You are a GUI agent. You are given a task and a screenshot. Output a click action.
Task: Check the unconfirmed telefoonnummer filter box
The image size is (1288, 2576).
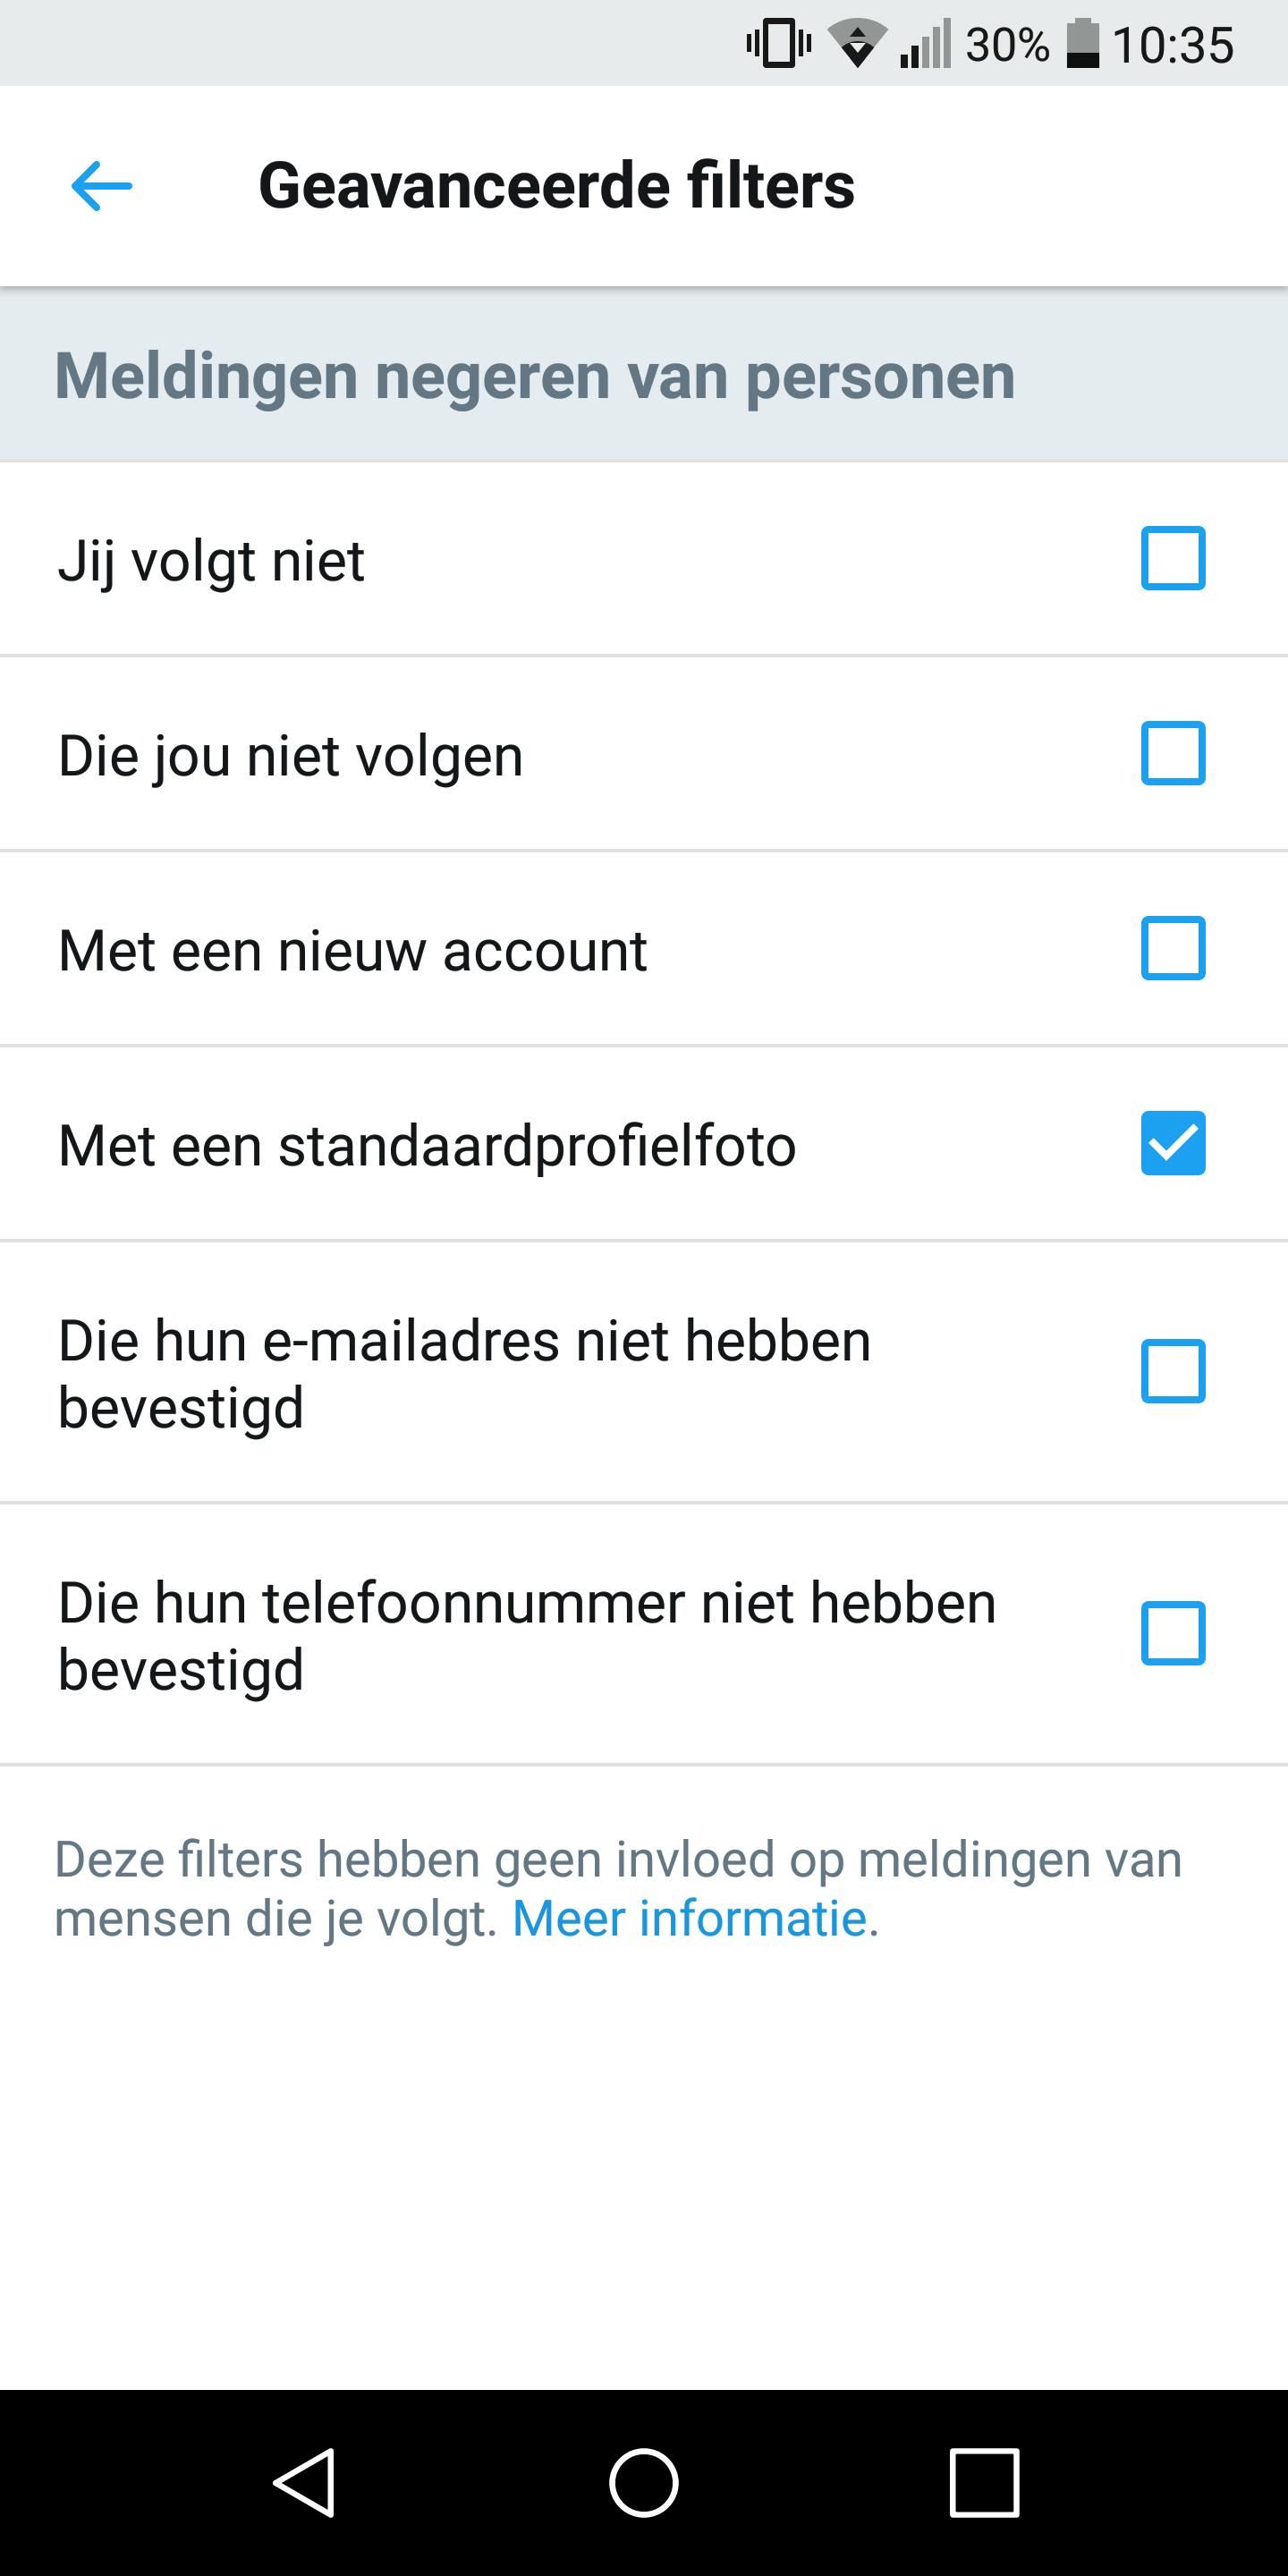(x=1173, y=1633)
